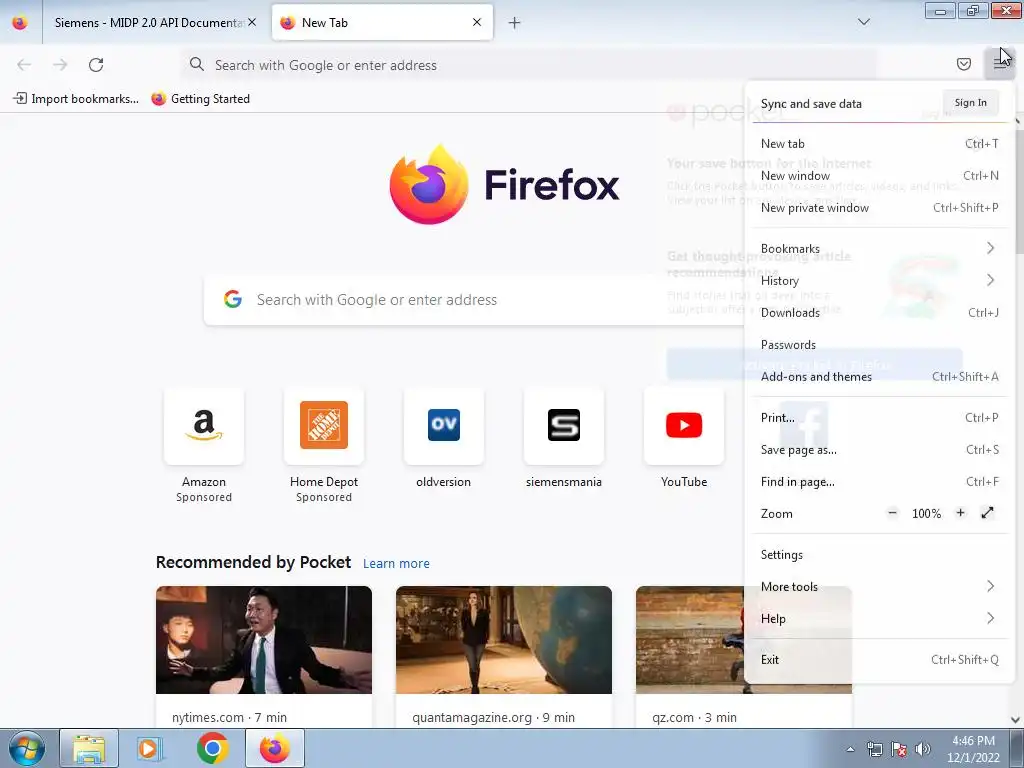The image size is (1024, 768).
Task: Reload the current page
Action: point(96,65)
